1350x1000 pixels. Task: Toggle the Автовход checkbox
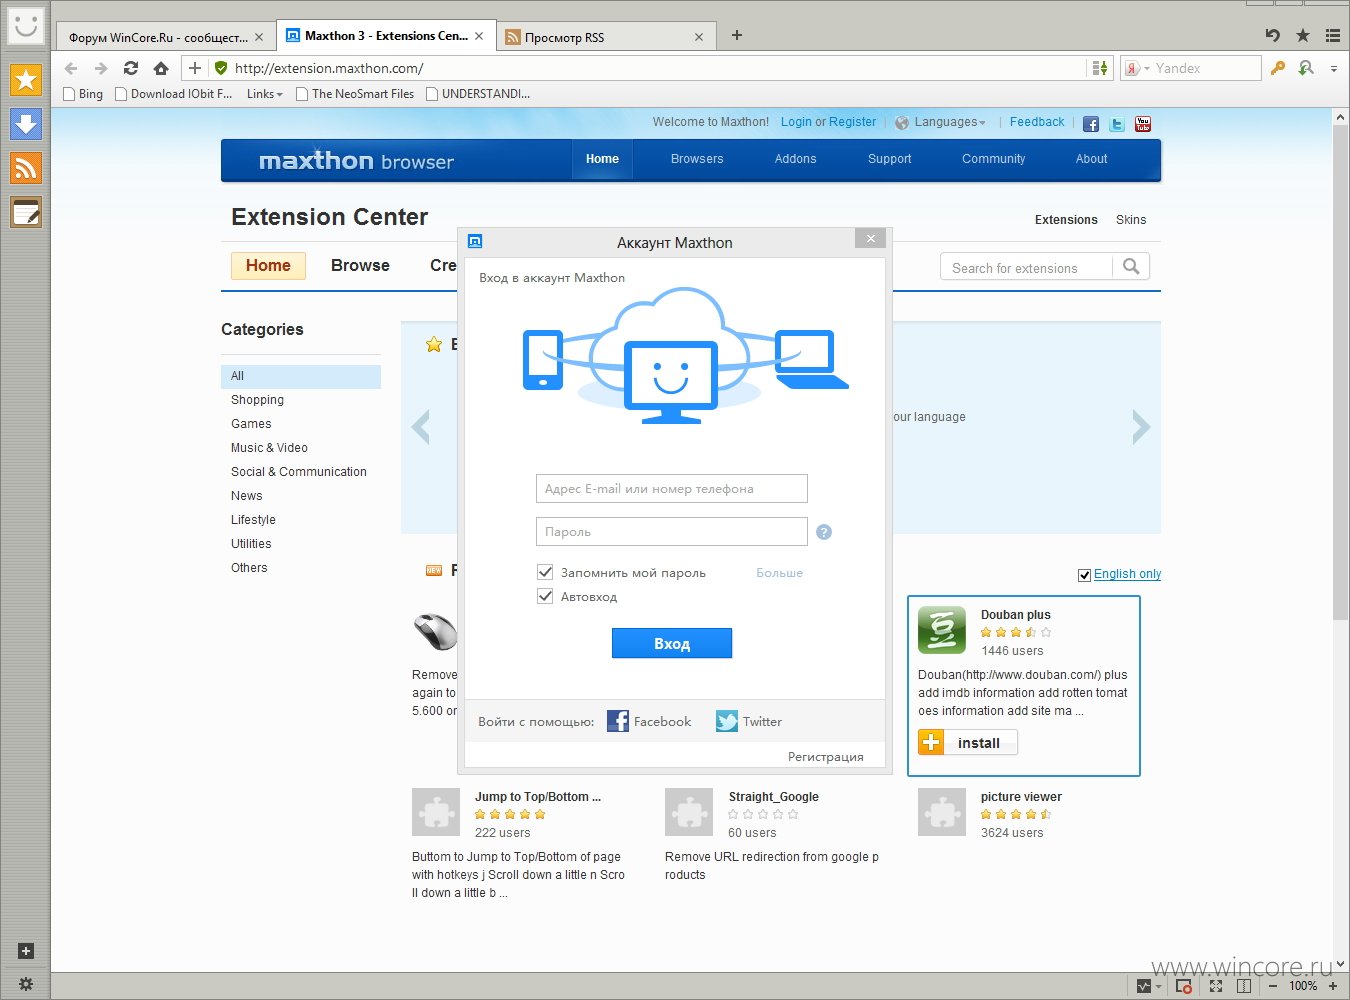point(545,596)
